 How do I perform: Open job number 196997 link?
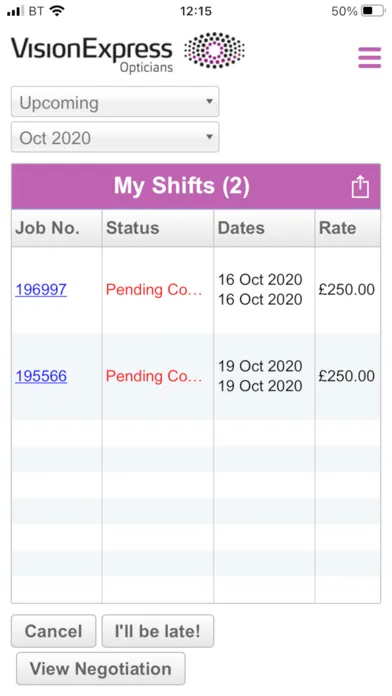[41, 289]
